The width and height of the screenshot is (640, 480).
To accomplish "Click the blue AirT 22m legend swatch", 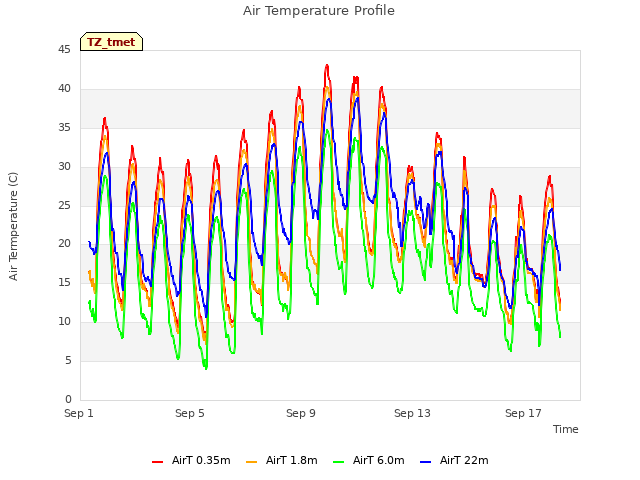I will [425, 462].
